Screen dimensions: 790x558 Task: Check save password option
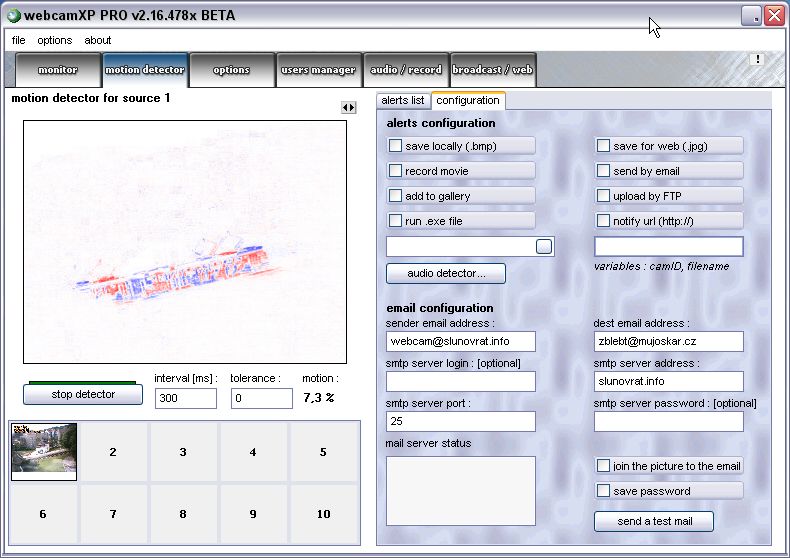tap(603, 491)
